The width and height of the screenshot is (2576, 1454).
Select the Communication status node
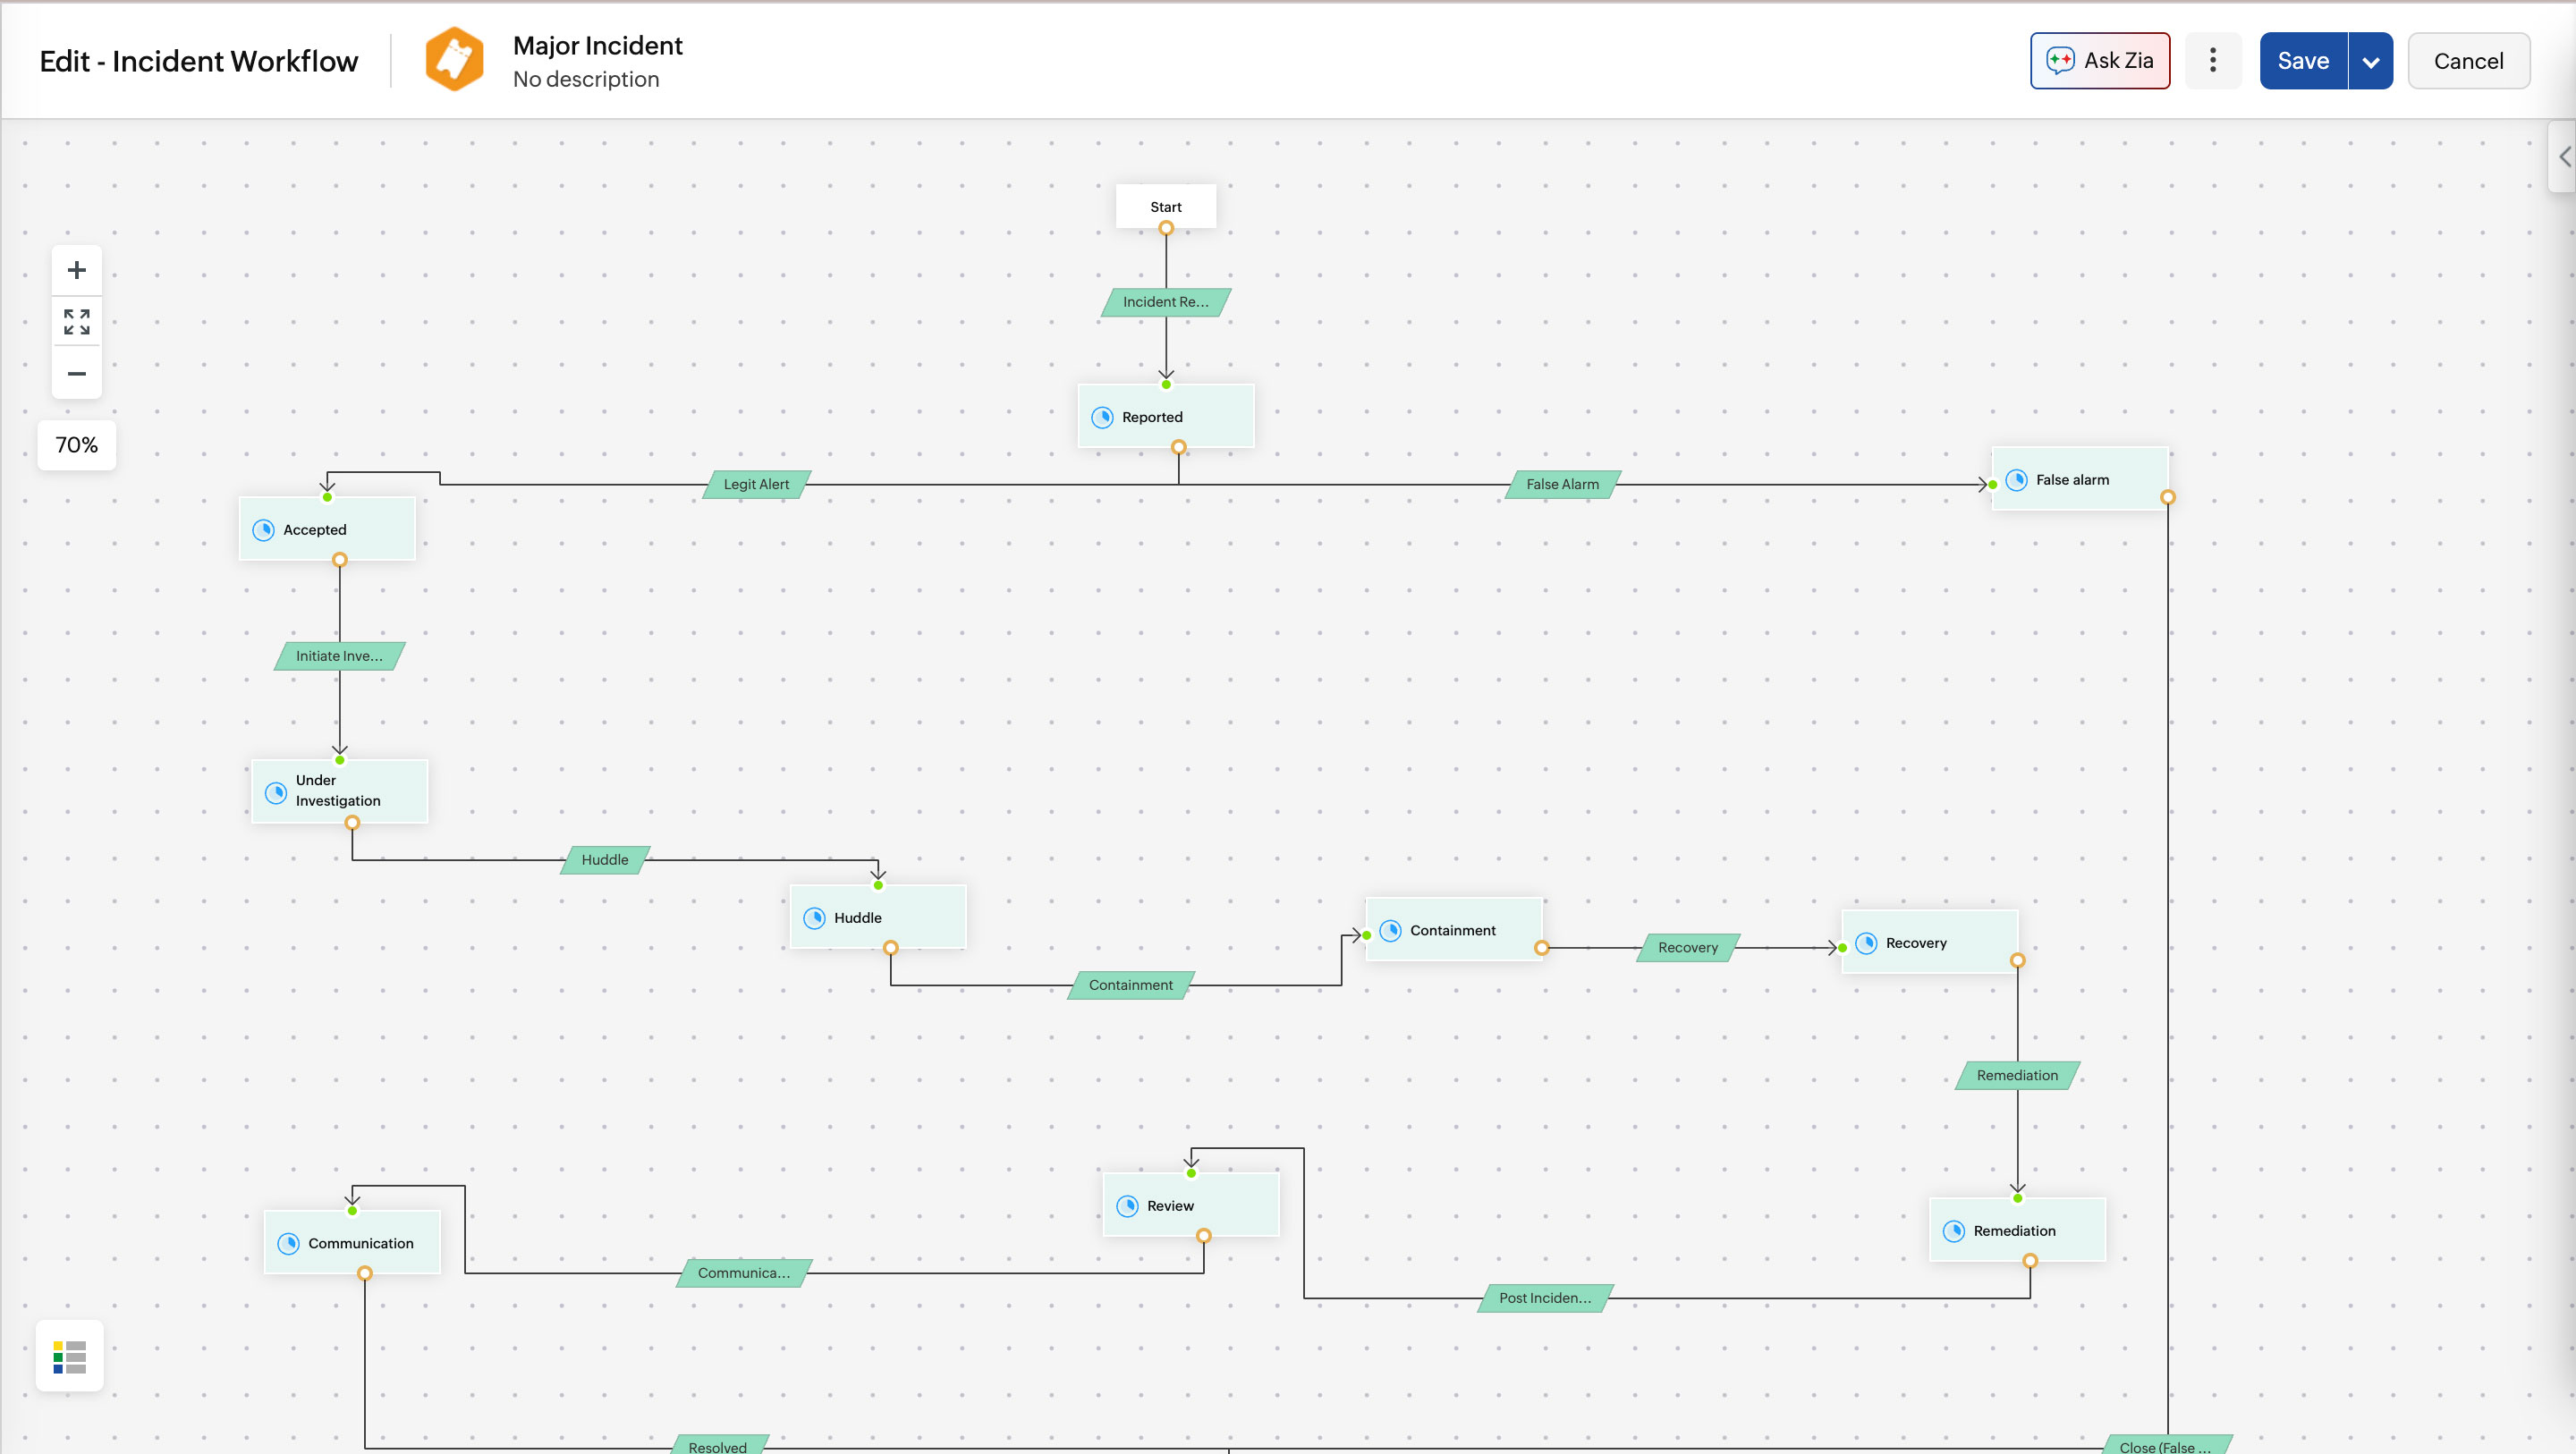pyautogui.click(x=352, y=1242)
